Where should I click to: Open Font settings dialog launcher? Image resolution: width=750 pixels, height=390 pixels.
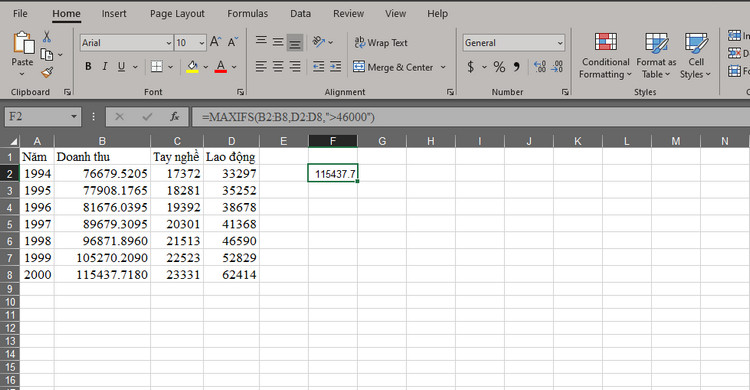240,92
